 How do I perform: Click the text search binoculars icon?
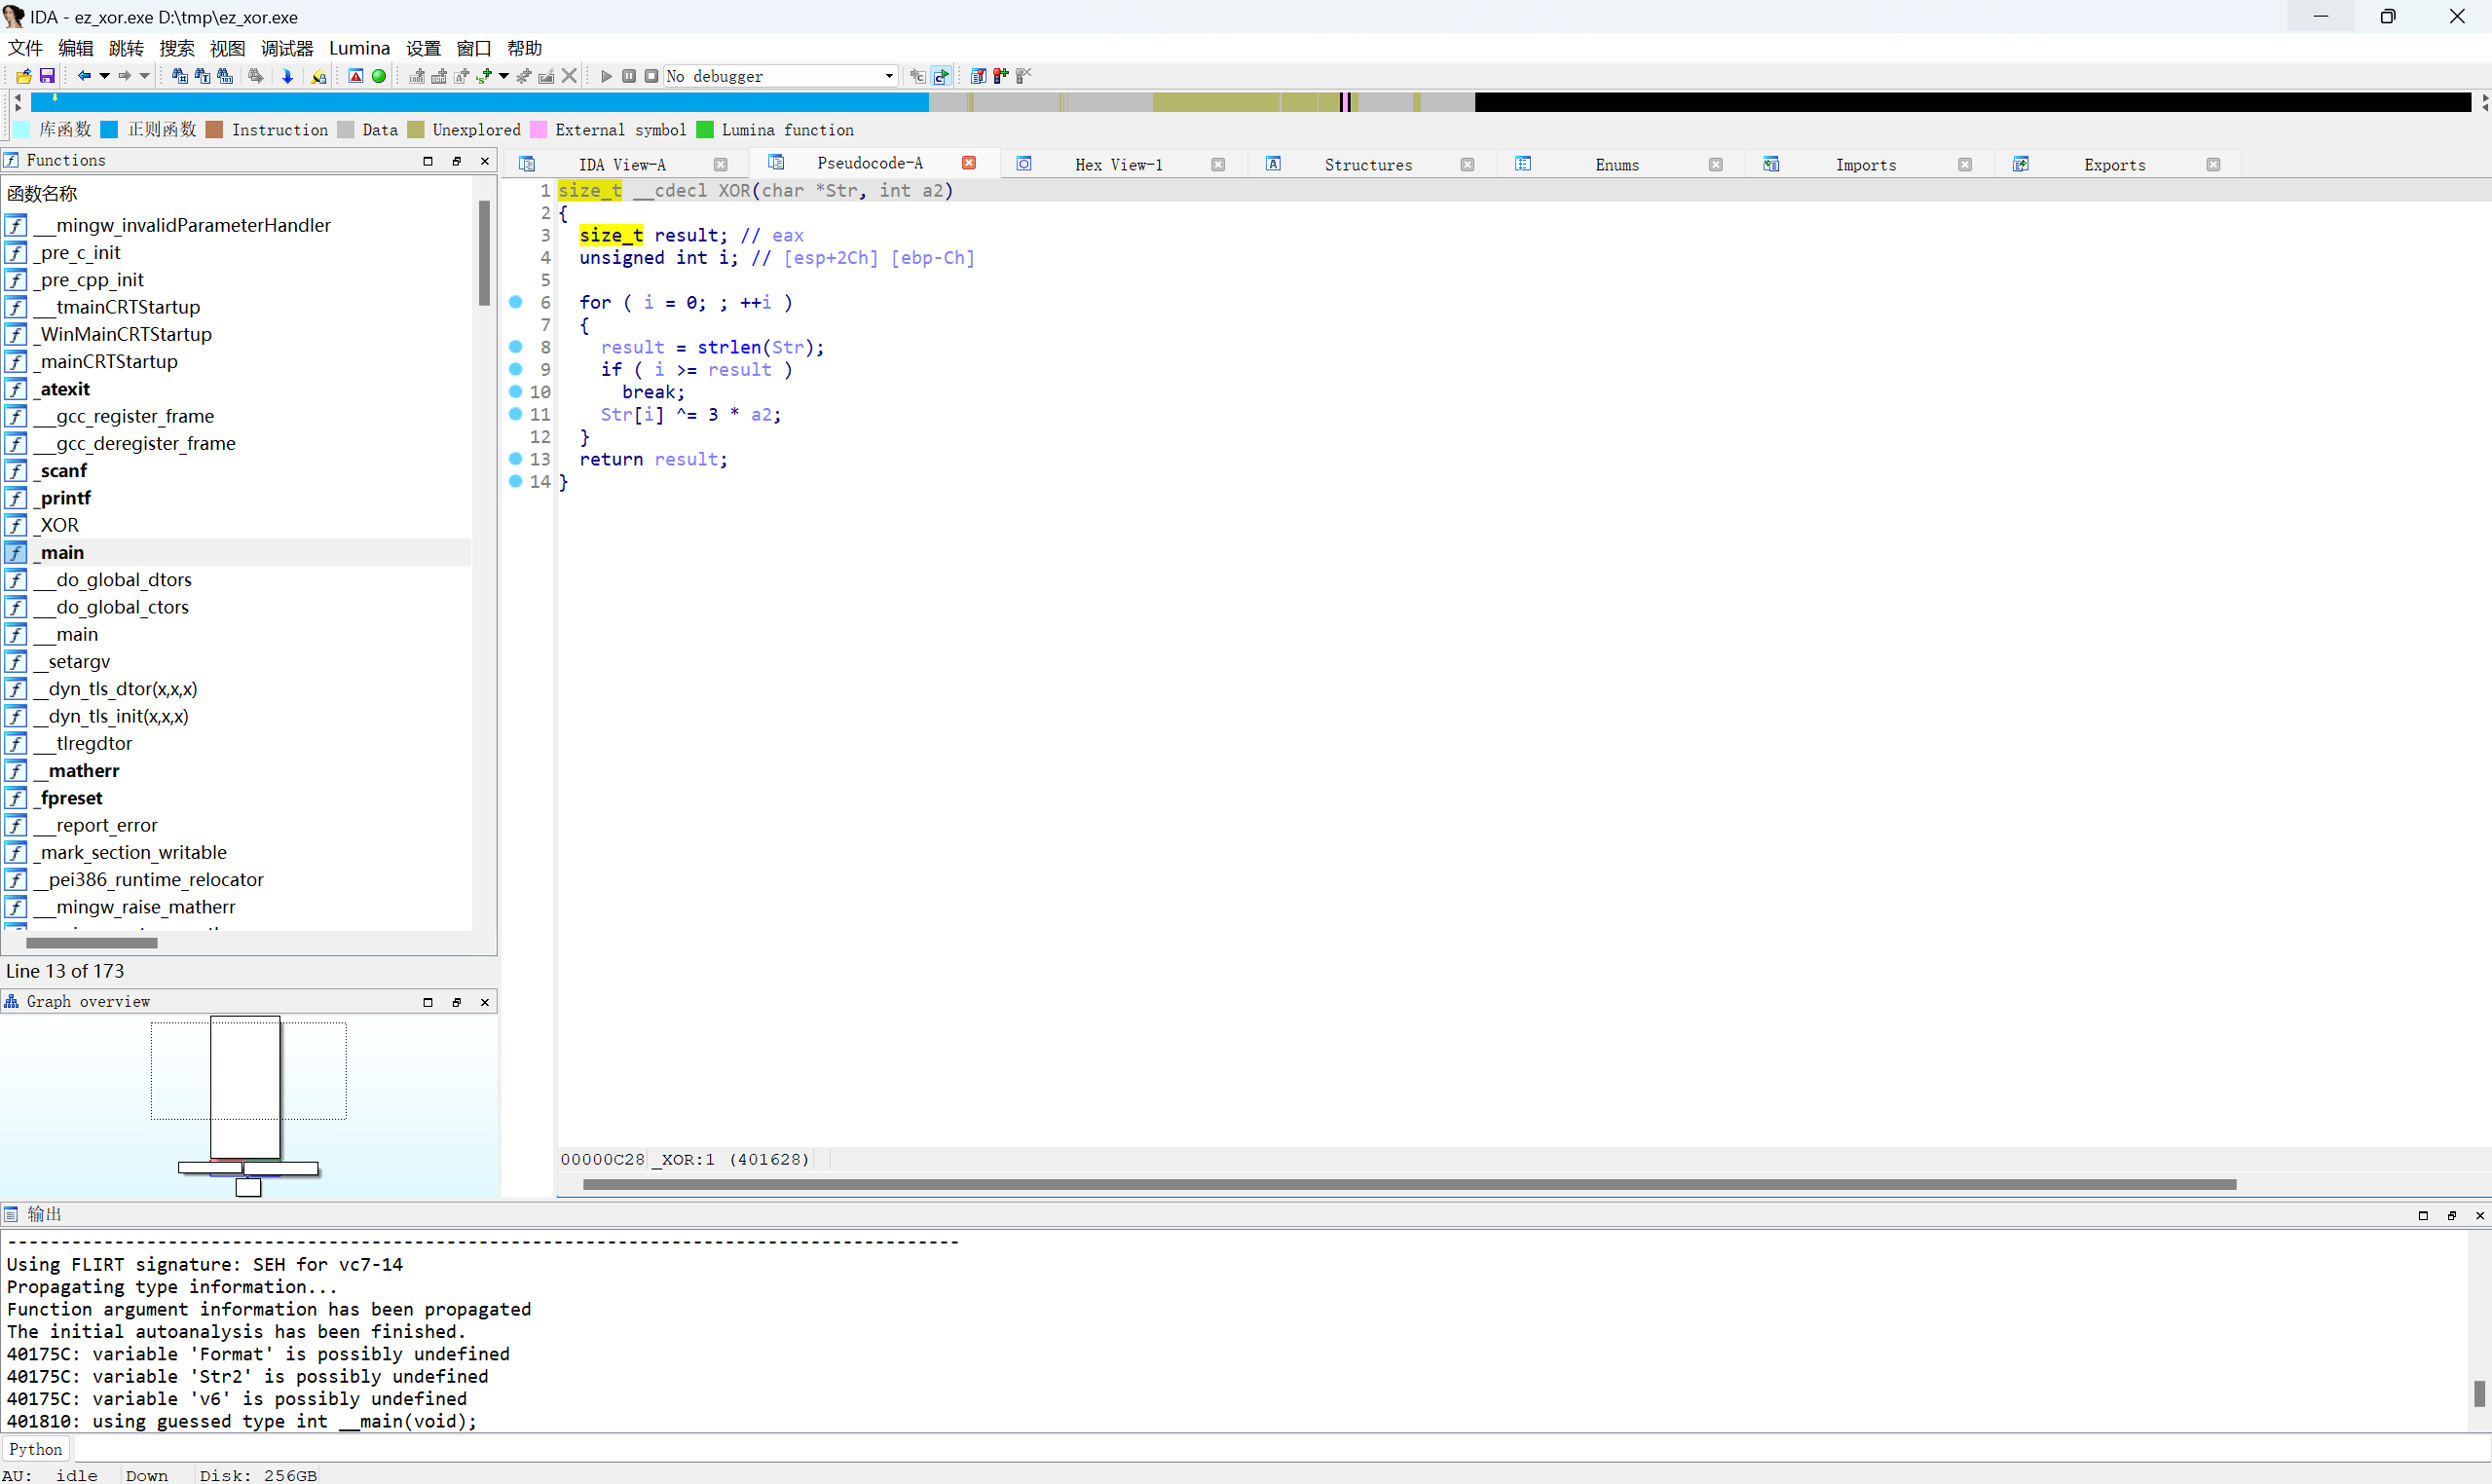[x=203, y=76]
